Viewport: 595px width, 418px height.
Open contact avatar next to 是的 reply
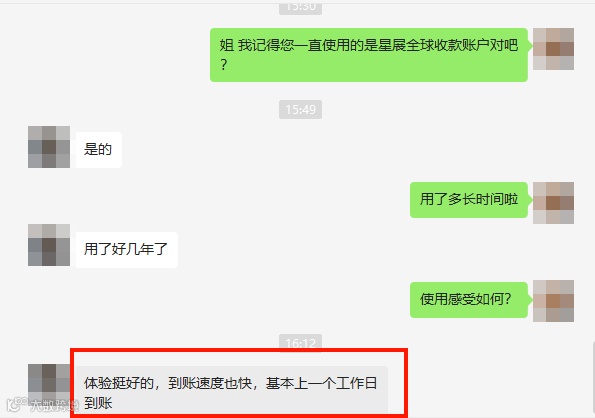(x=49, y=147)
